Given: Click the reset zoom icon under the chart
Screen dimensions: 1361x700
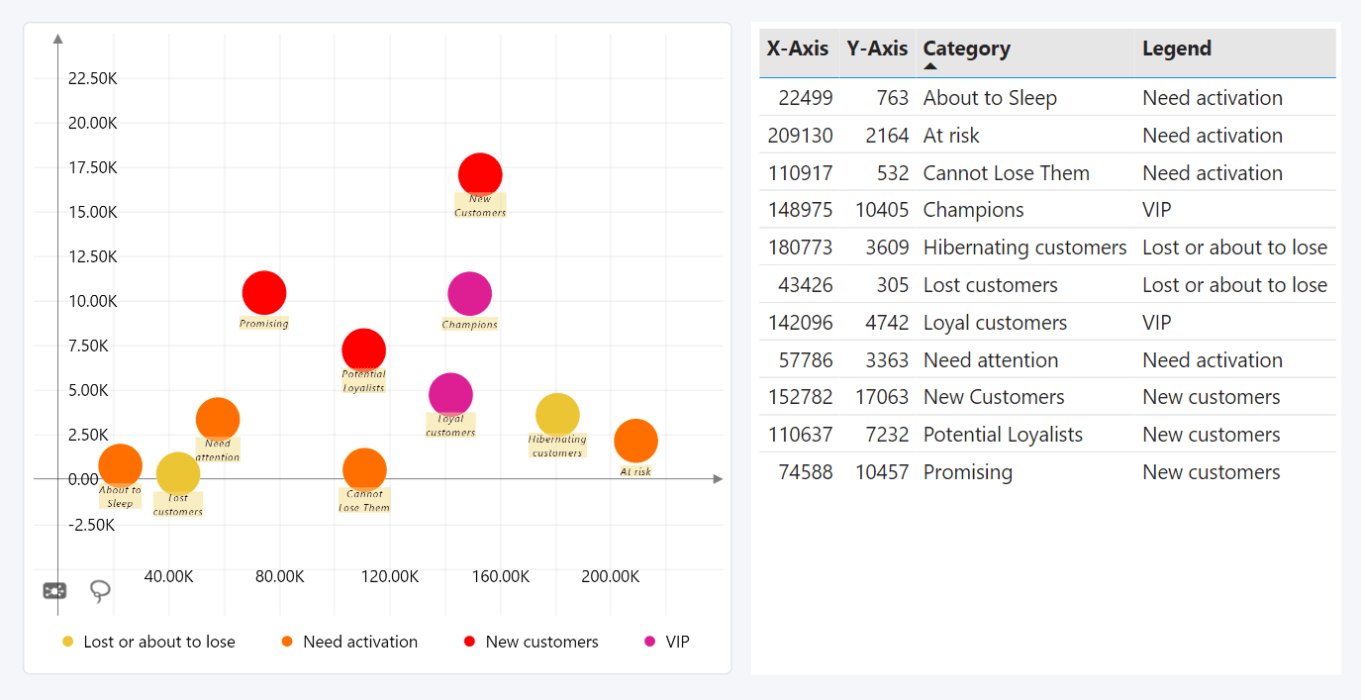Looking at the screenshot, I should tap(55, 591).
